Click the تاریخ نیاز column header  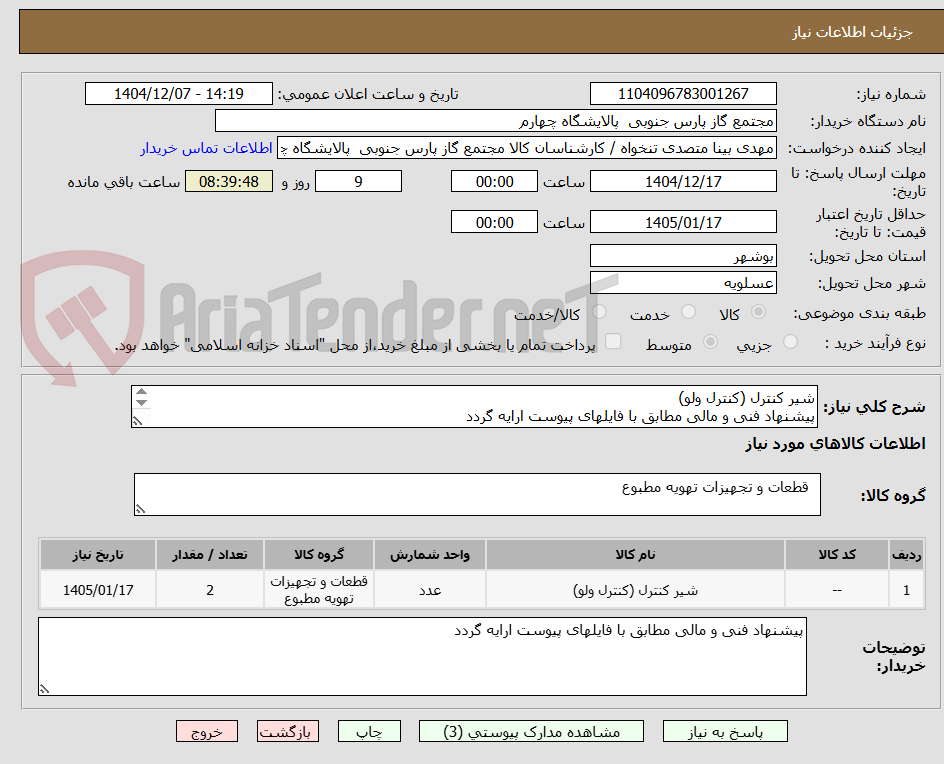[98, 554]
